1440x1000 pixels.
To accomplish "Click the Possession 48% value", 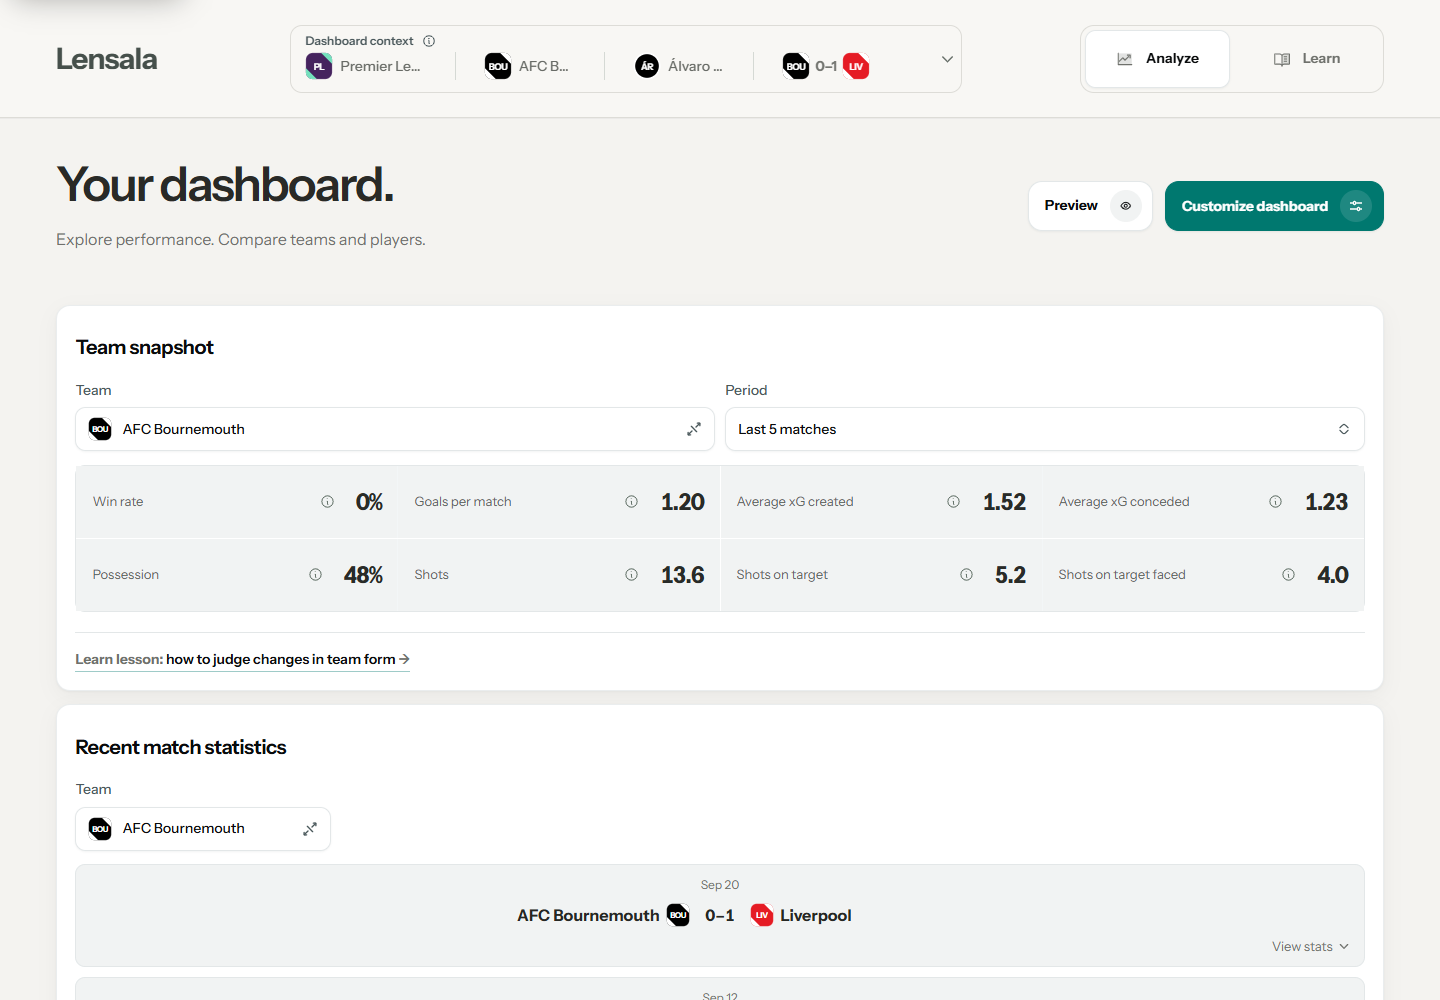I will [x=363, y=575].
